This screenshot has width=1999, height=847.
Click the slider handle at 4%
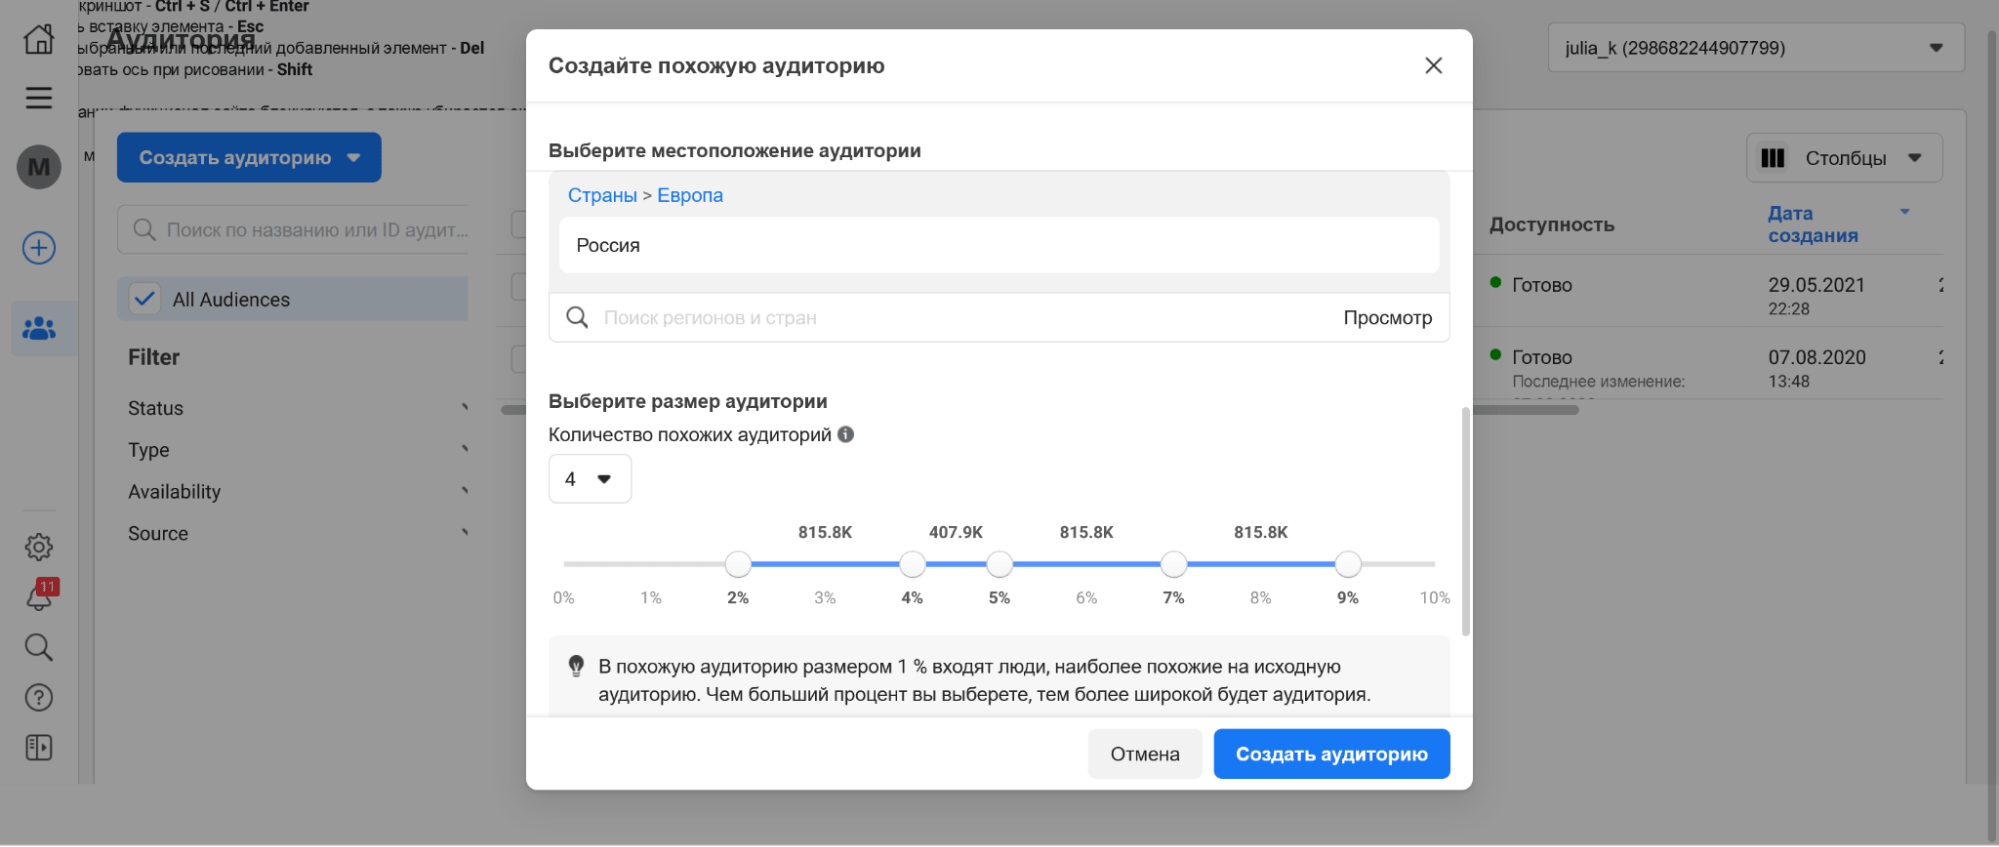pos(912,564)
